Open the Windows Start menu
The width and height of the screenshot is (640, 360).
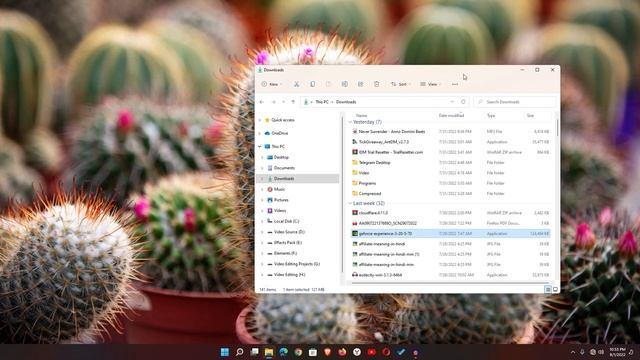(225, 352)
